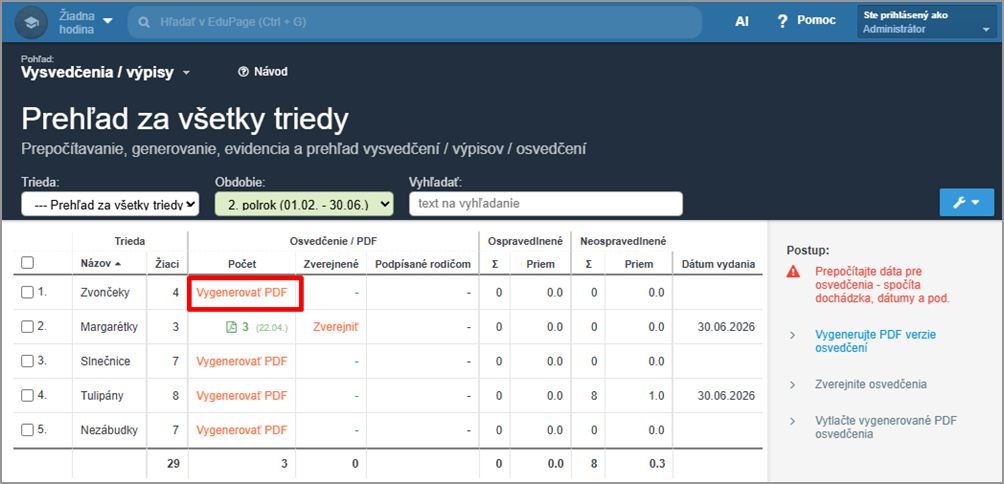Screen dimensions: 1004x484
Task: Select the Tulipány row checkbox
Action: 28,395
